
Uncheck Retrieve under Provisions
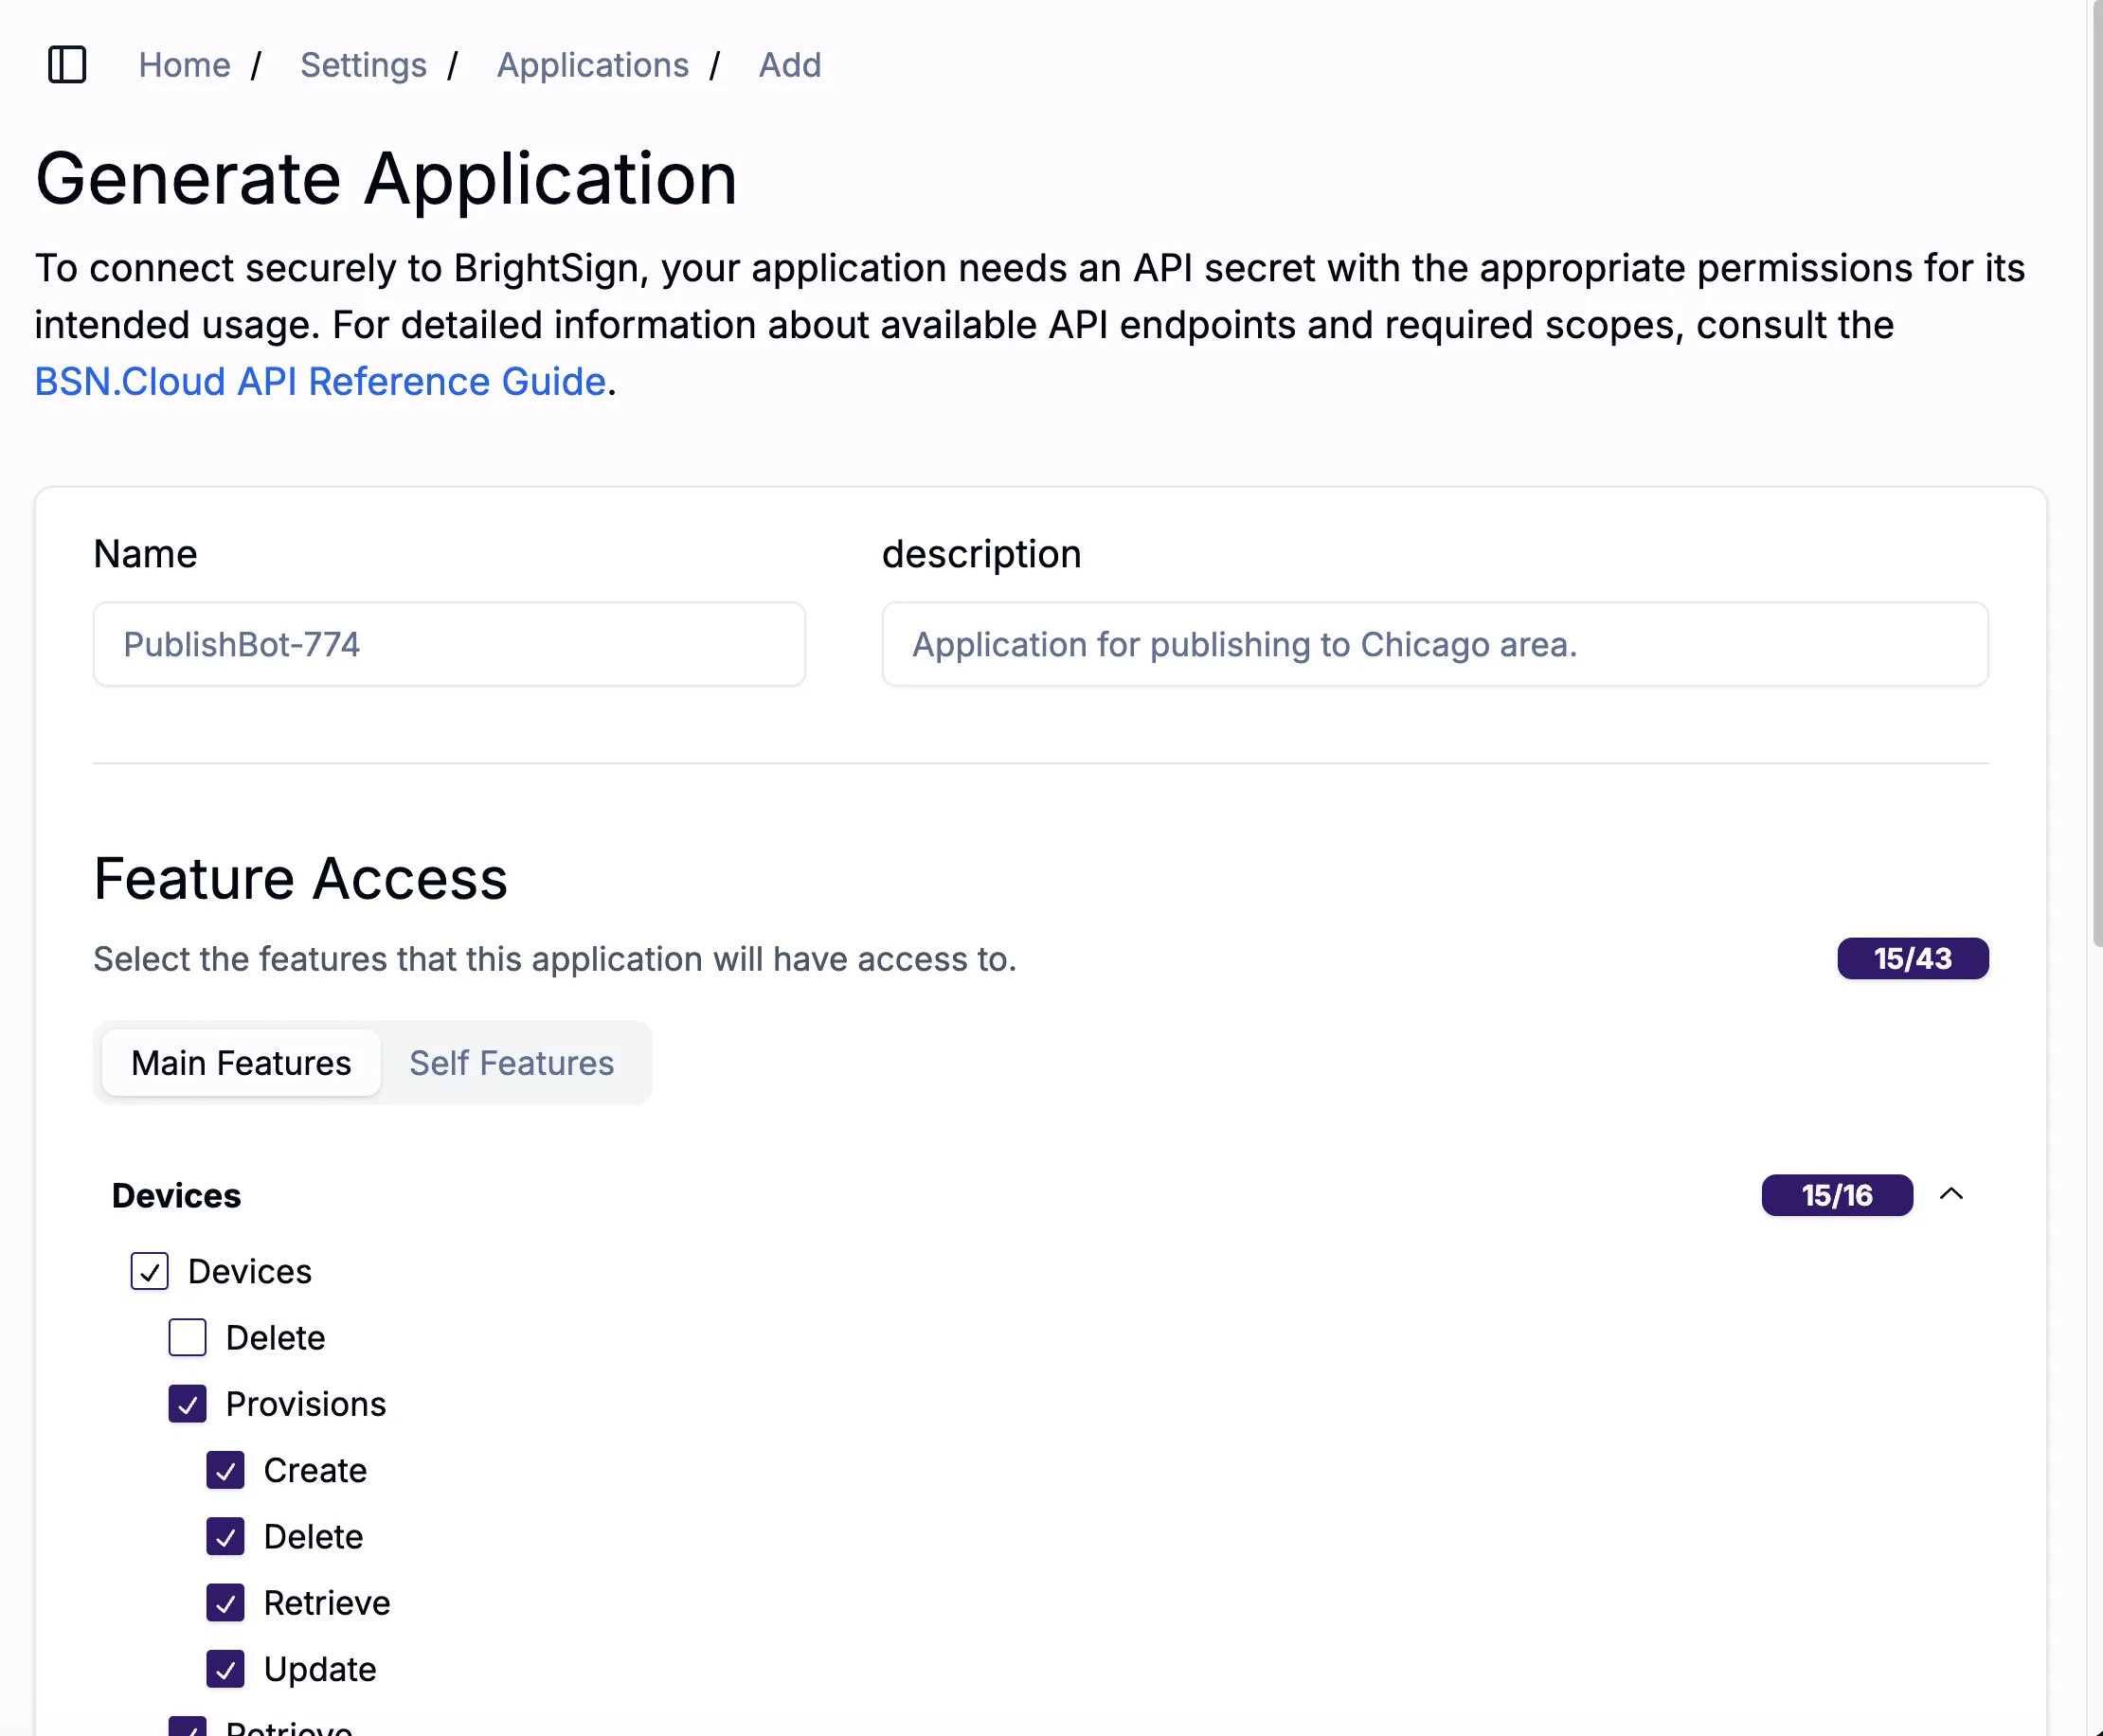(226, 1603)
